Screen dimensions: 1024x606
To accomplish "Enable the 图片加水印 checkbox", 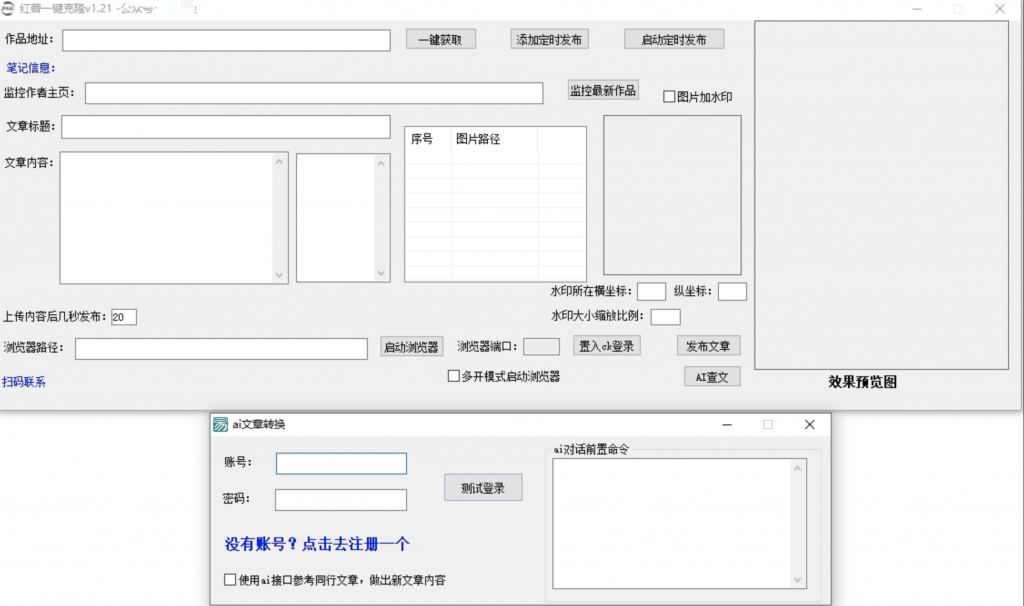I will [x=669, y=97].
